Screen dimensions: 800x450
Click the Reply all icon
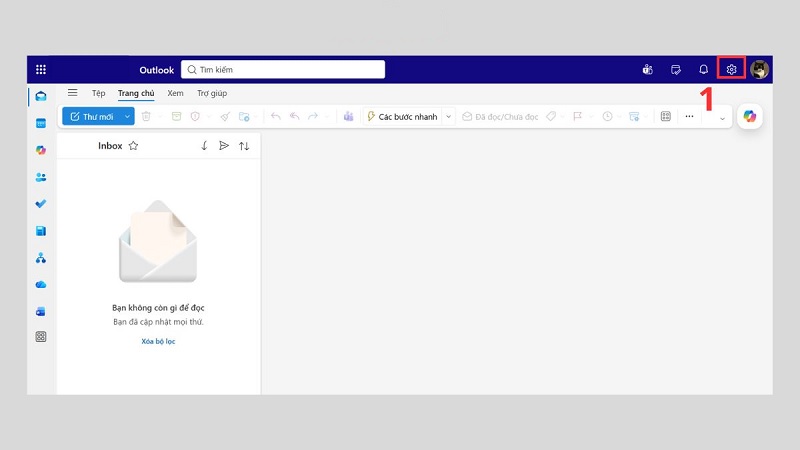click(294, 116)
